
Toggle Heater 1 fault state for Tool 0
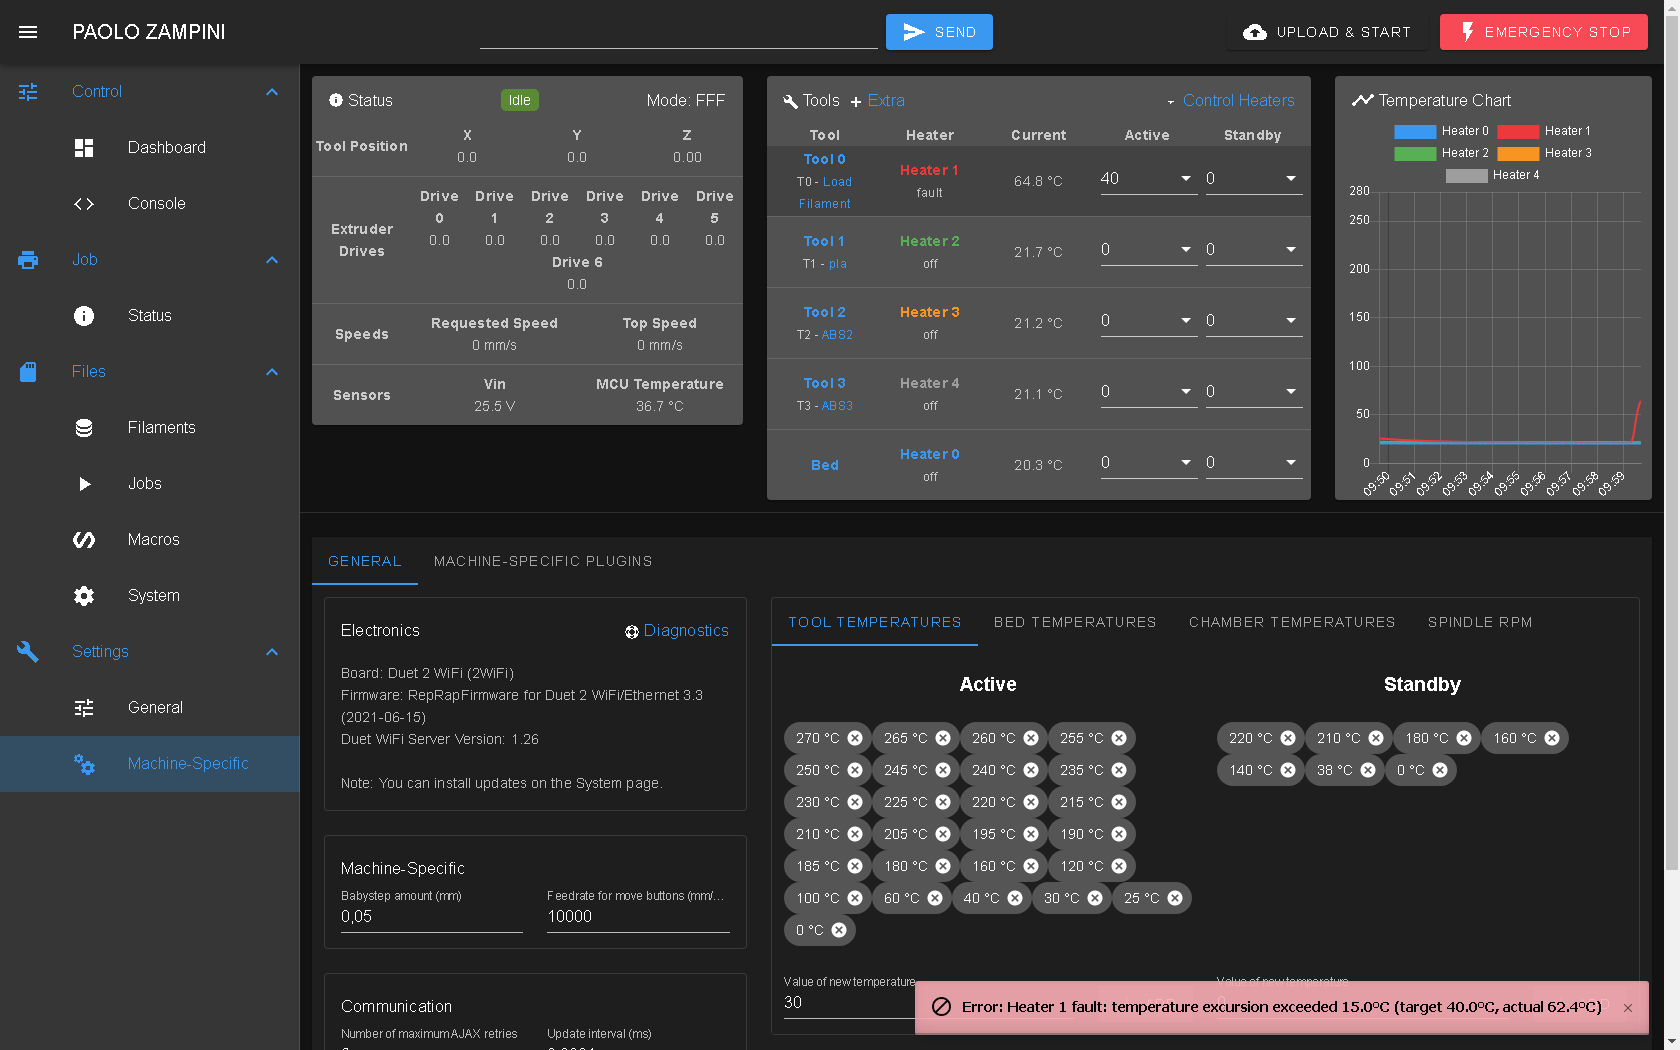pyautogui.click(x=929, y=170)
